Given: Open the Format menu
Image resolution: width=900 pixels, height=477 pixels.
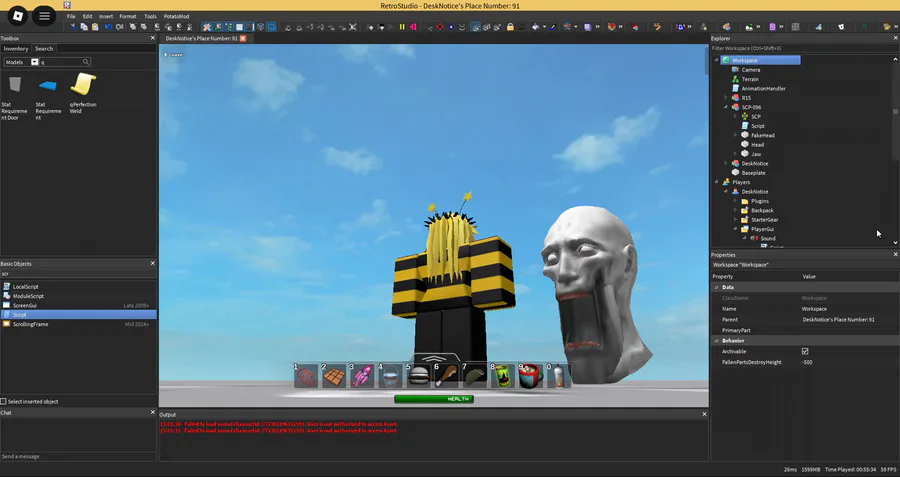Looking at the screenshot, I should pyautogui.click(x=128, y=16).
